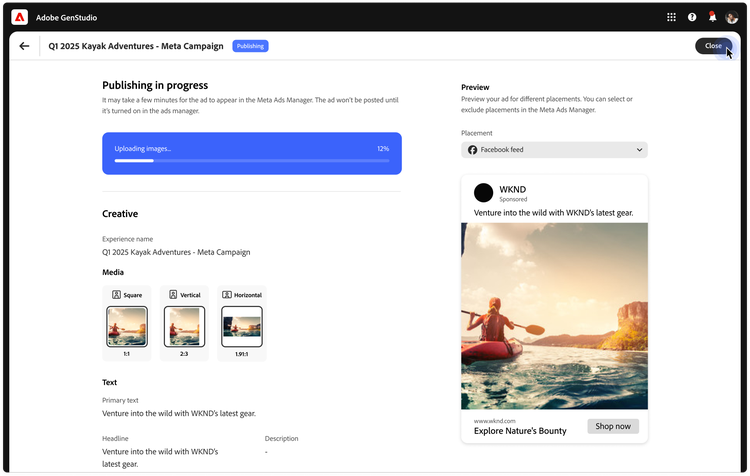The width and height of the screenshot is (750, 476).
Task: Select the Vertical media format
Action: (x=184, y=322)
